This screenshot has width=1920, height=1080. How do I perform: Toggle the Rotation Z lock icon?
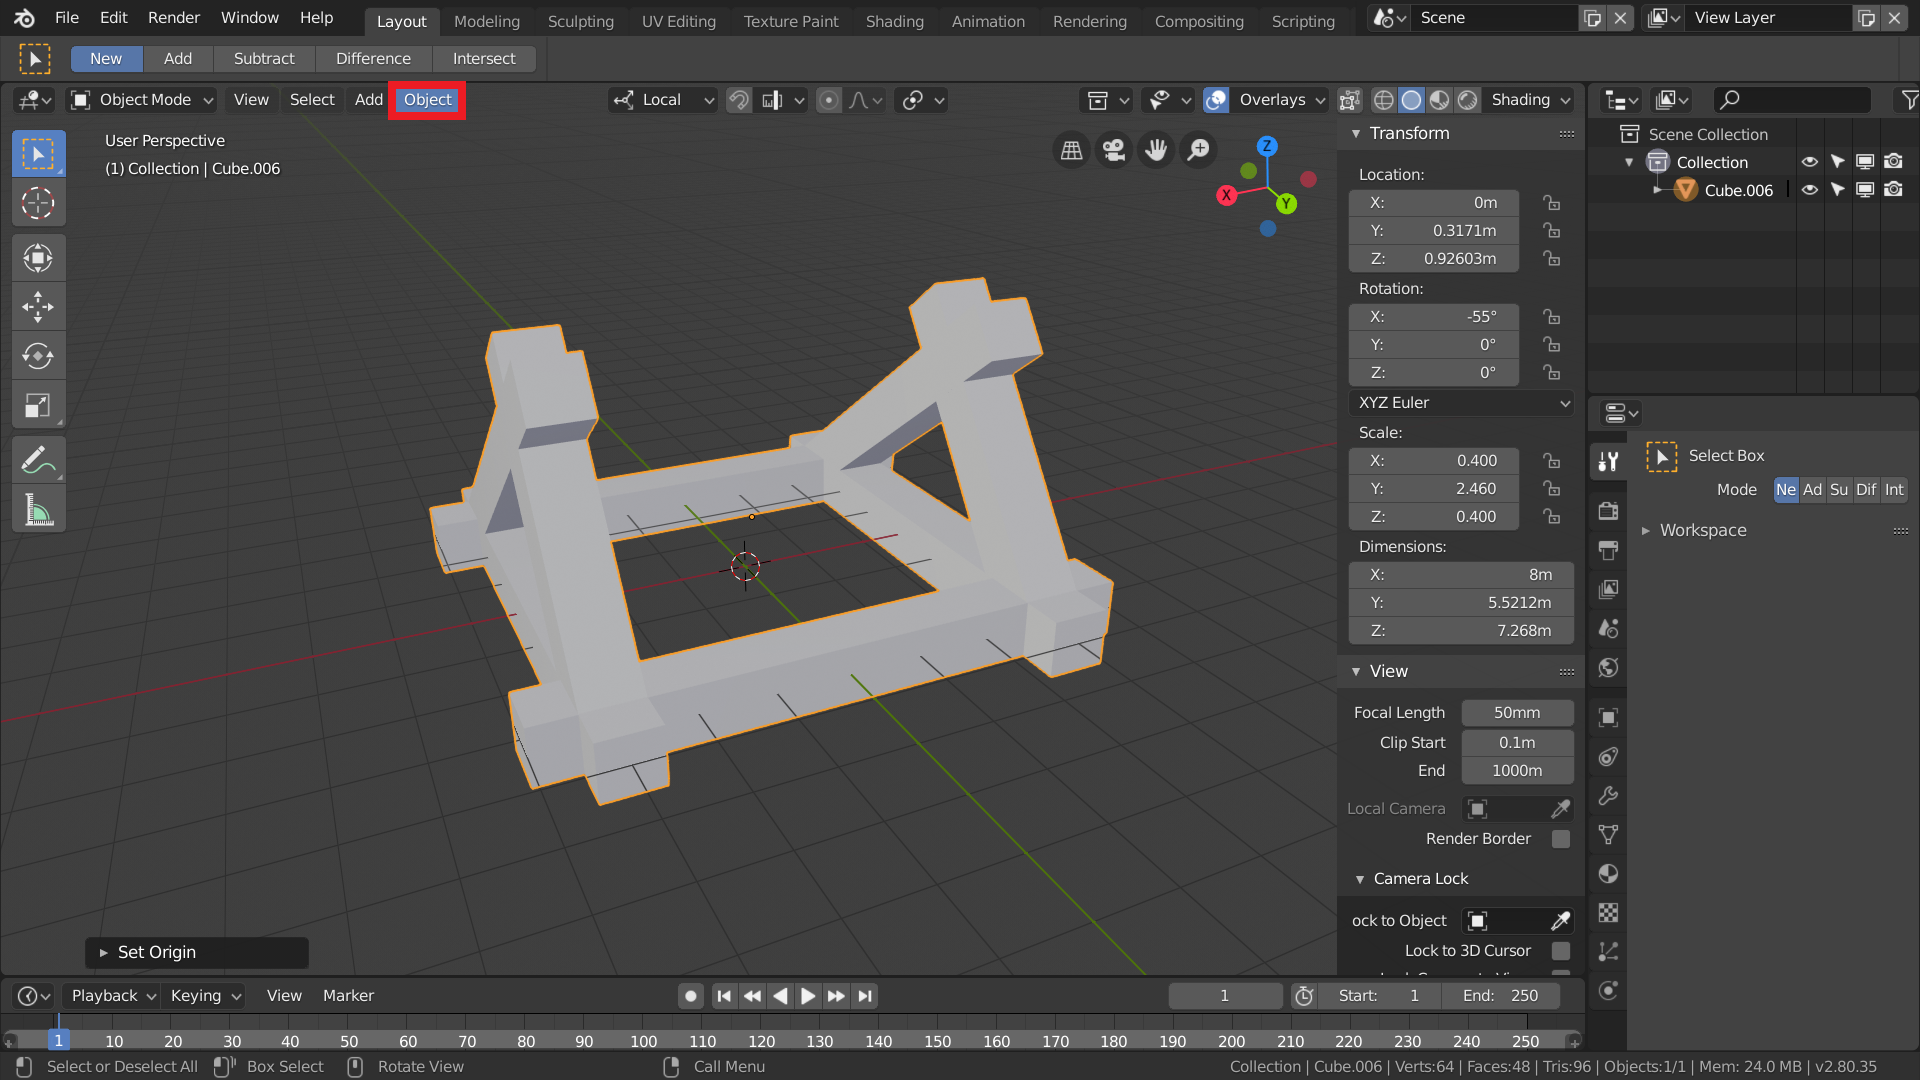[x=1551, y=373]
